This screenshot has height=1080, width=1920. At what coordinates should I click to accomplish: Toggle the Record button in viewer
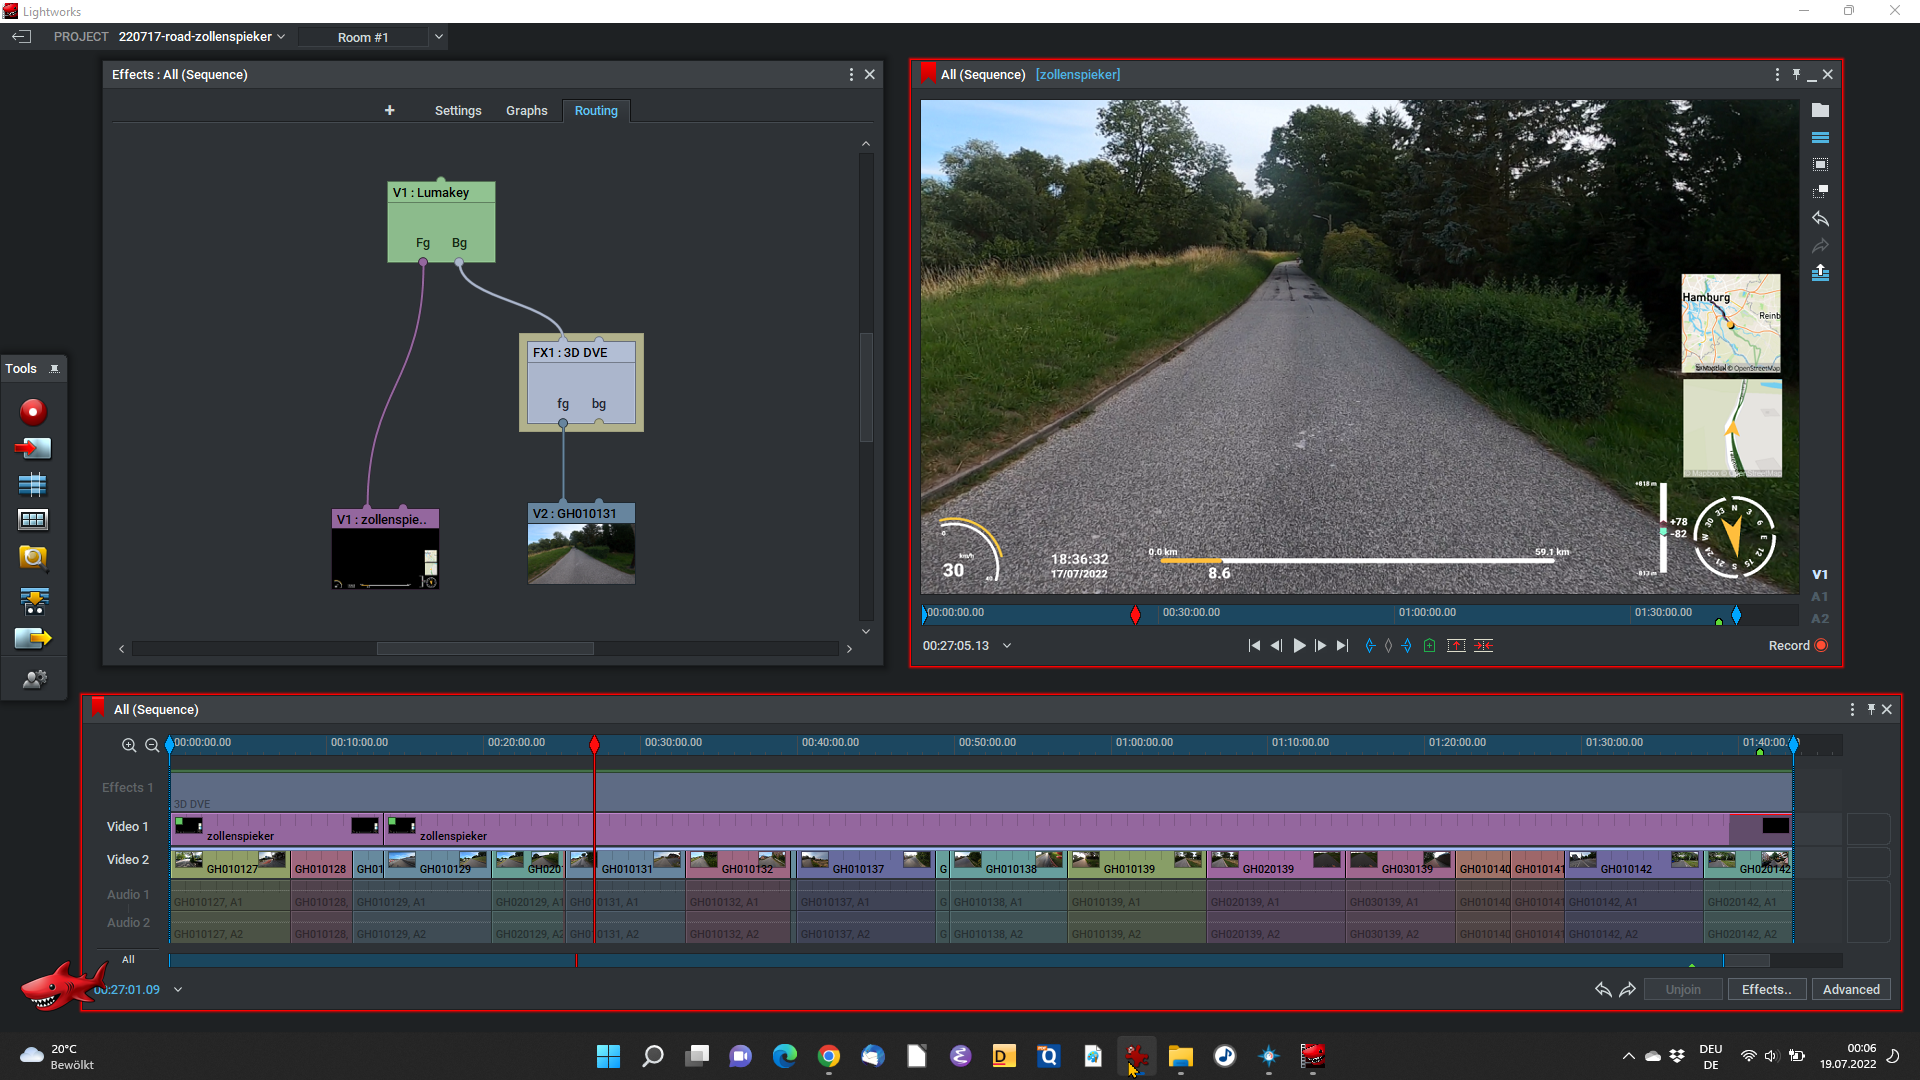click(1798, 646)
